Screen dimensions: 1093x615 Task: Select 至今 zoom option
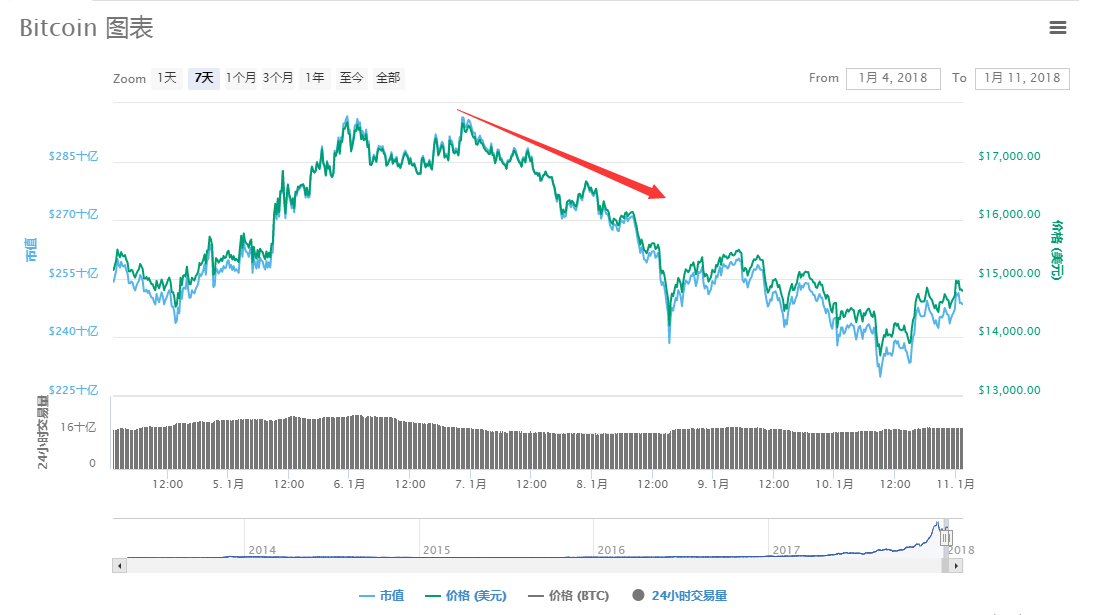pos(351,78)
